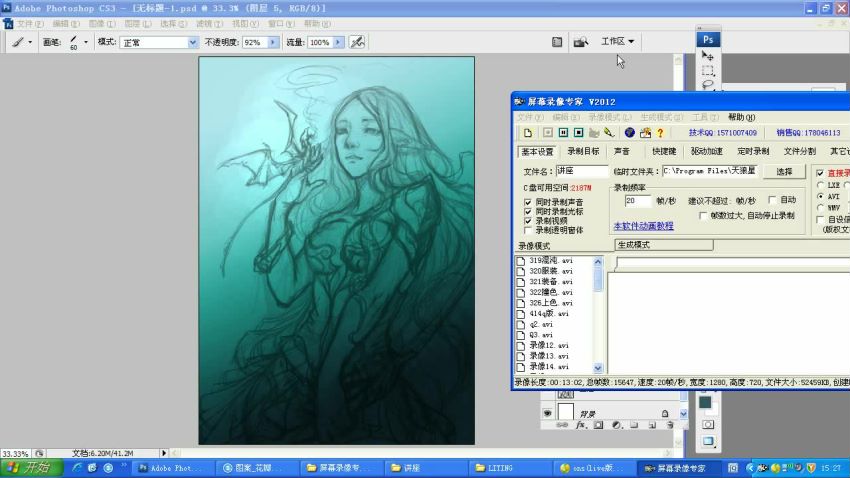Click the yellow question mark help icon
This screenshot has width=850, height=478.
point(660,133)
